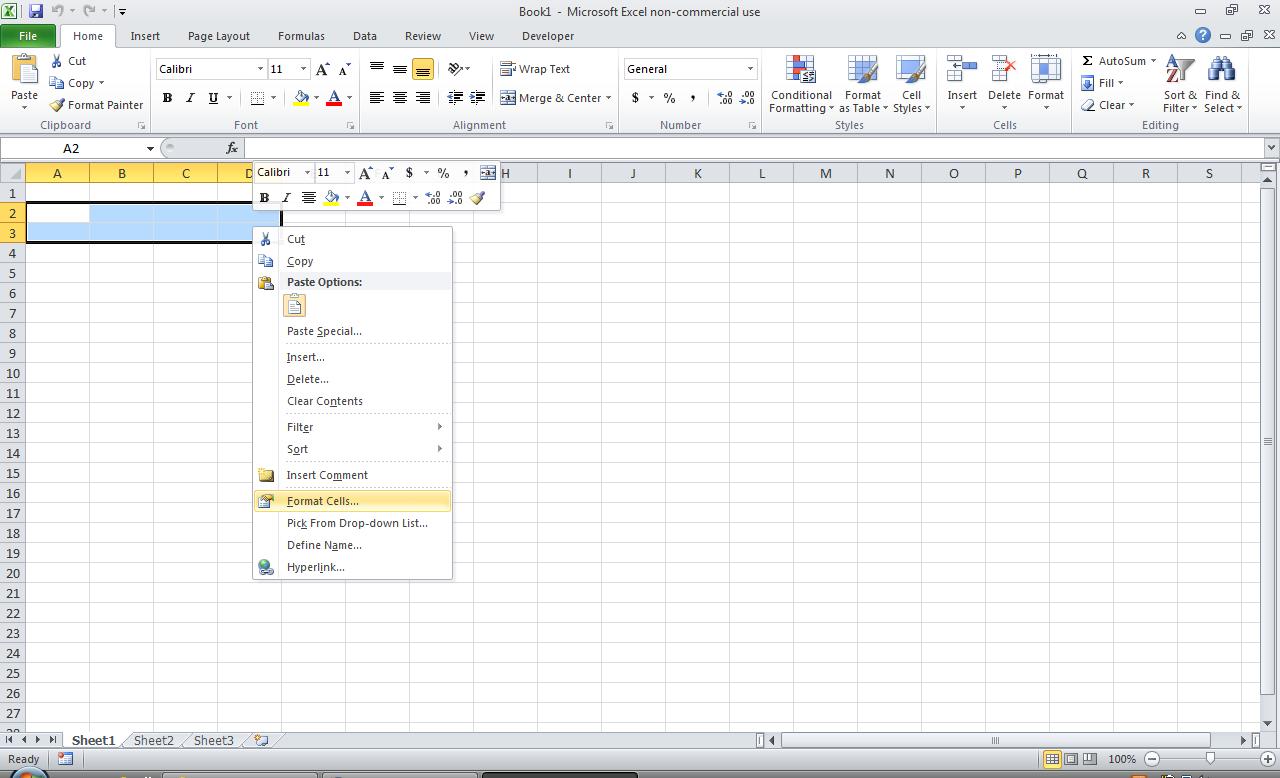Choose Format Cells from the context menu

320,500
